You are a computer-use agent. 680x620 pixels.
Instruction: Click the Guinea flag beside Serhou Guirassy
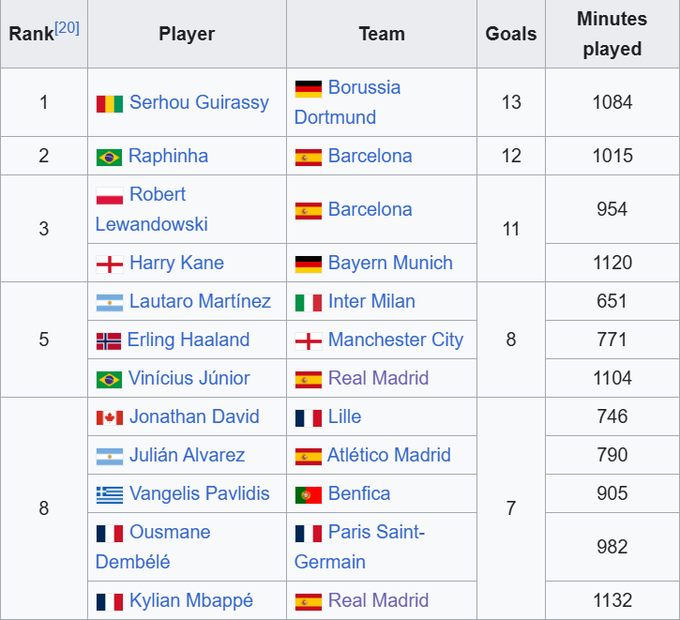click(109, 103)
